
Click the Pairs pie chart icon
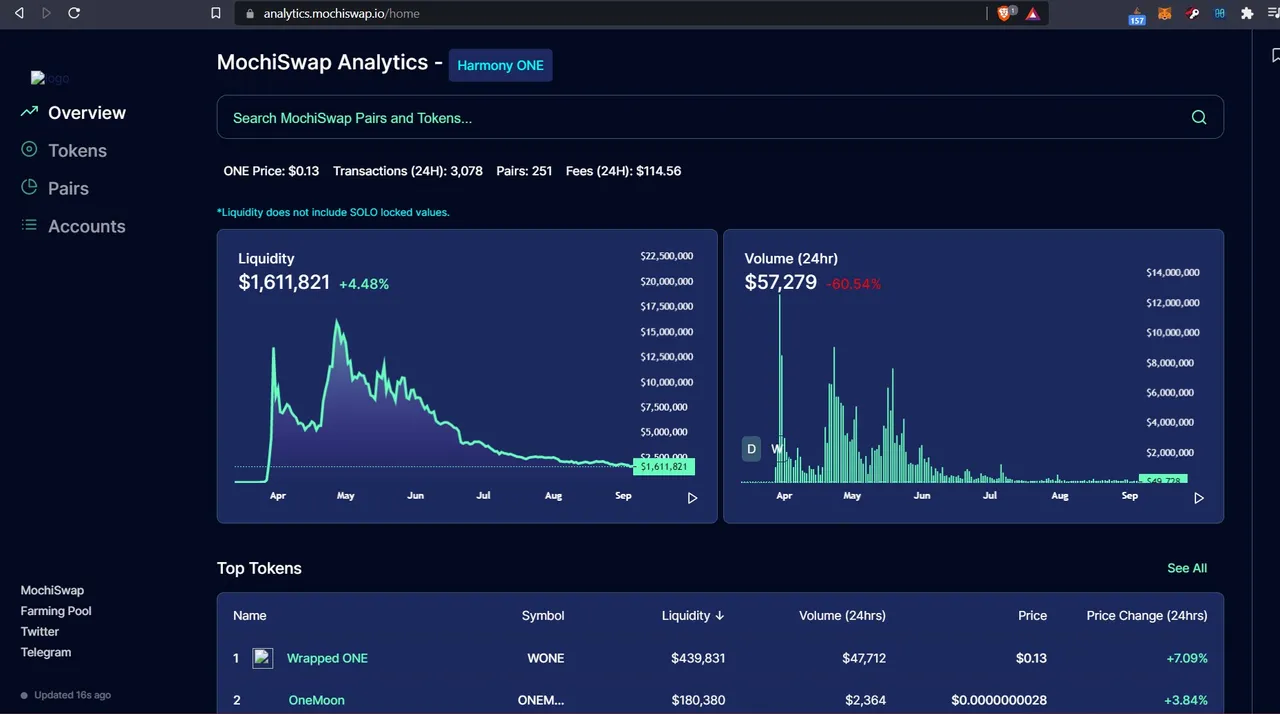coord(29,187)
